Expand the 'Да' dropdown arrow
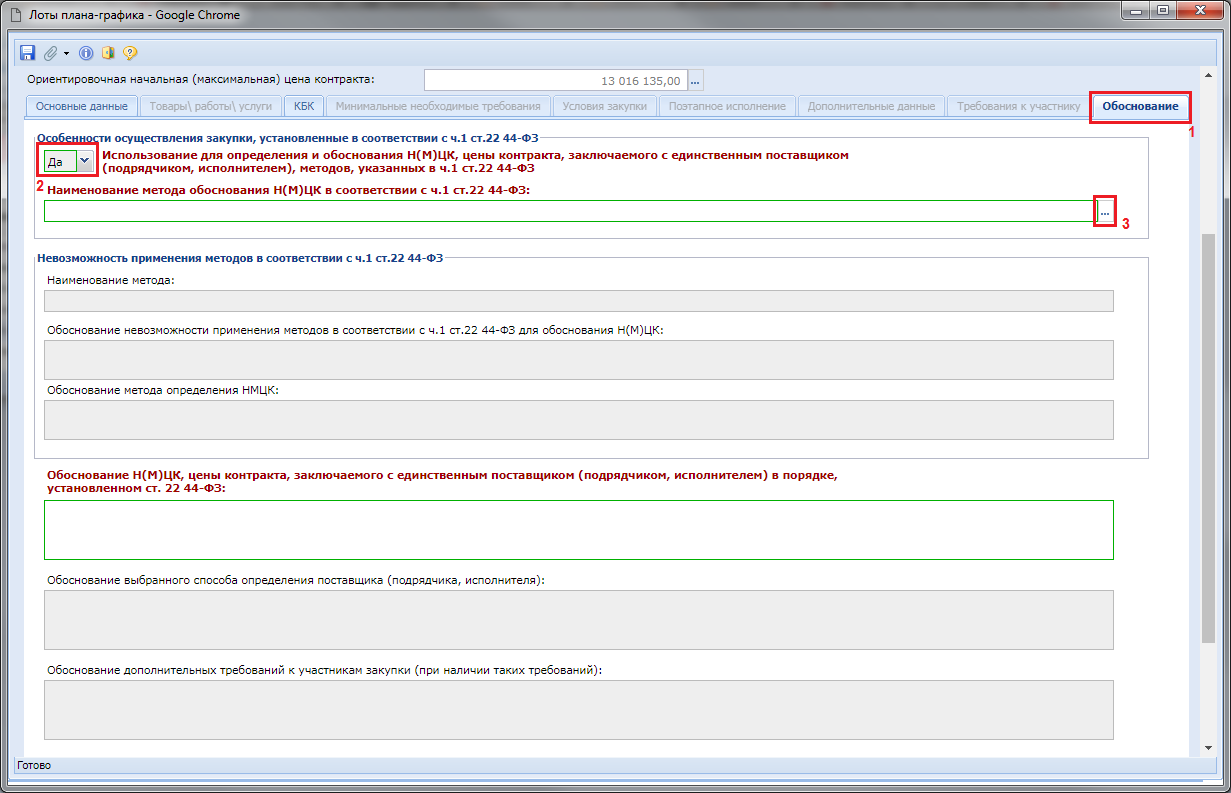This screenshot has width=1231, height=793. click(85, 160)
